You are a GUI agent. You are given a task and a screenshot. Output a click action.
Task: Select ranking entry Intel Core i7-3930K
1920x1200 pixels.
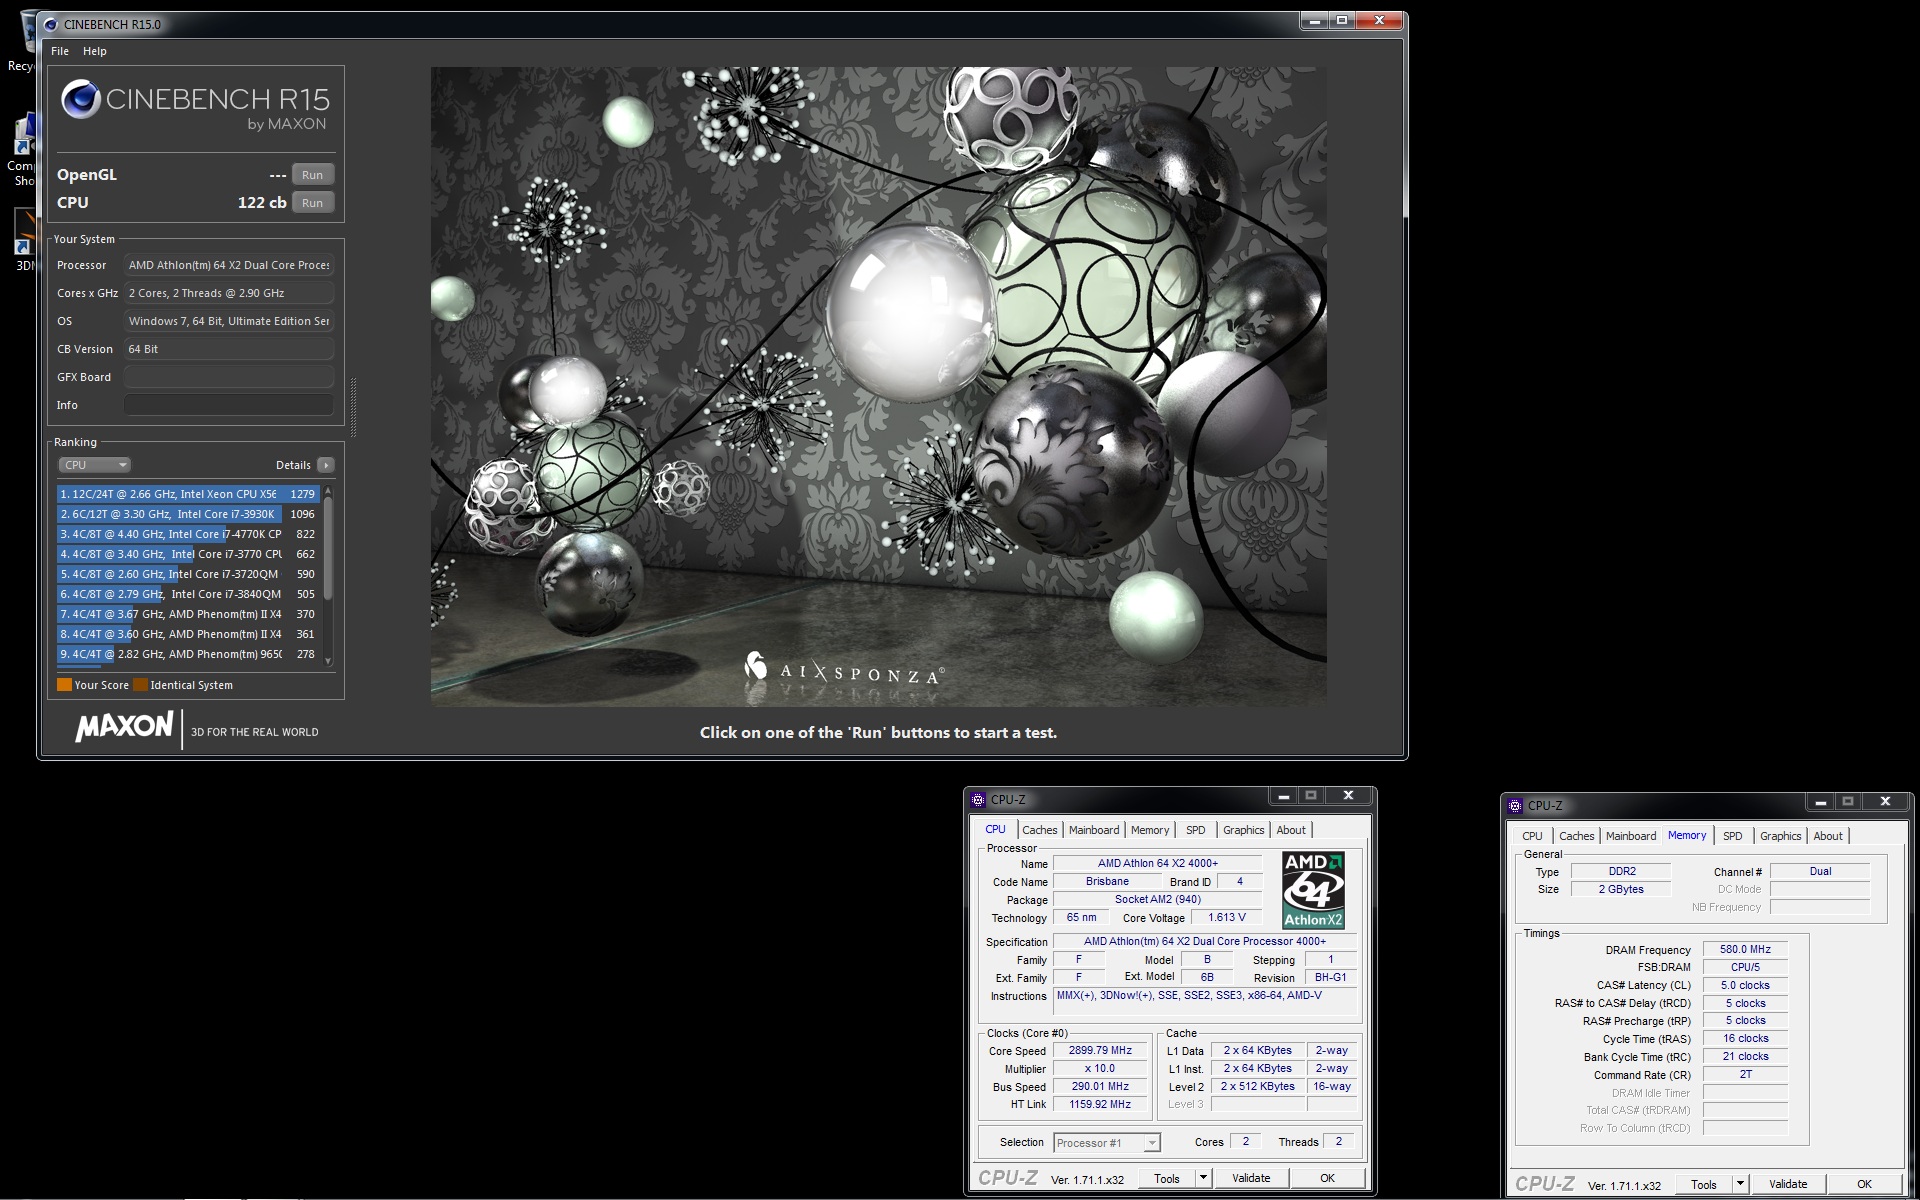coord(188,514)
